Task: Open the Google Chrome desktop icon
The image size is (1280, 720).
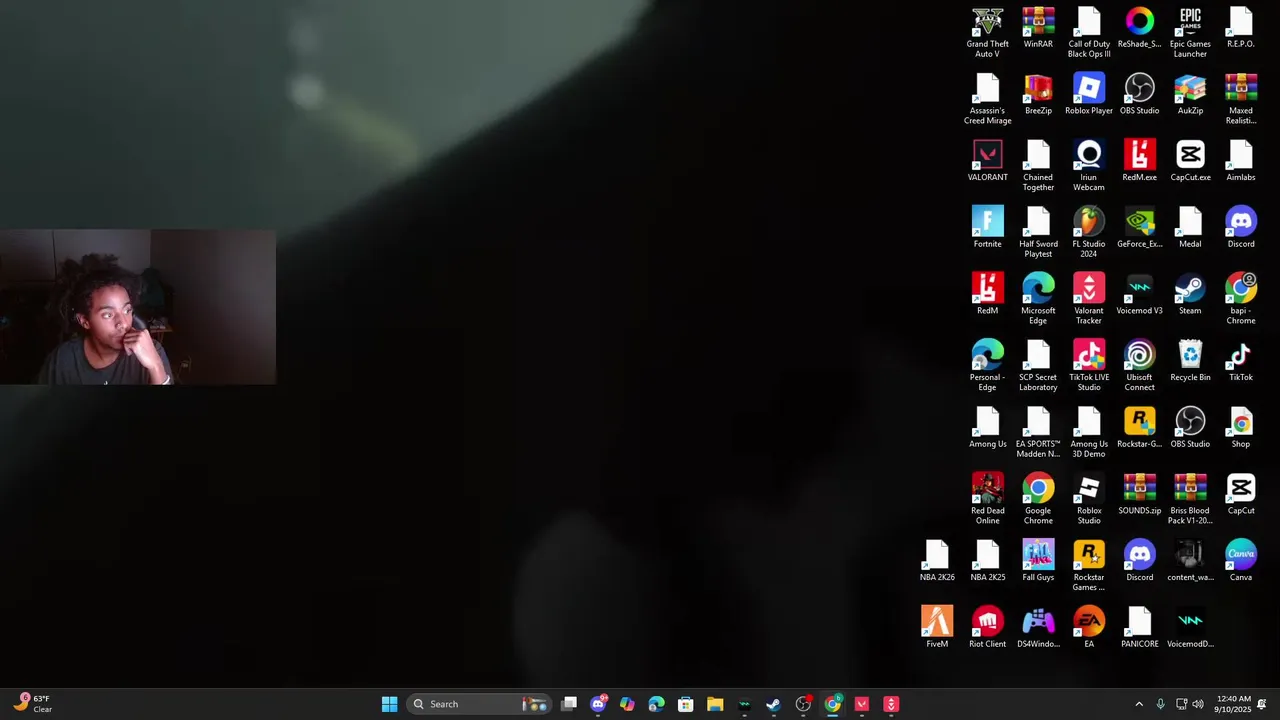Action: click(1038, 499)
